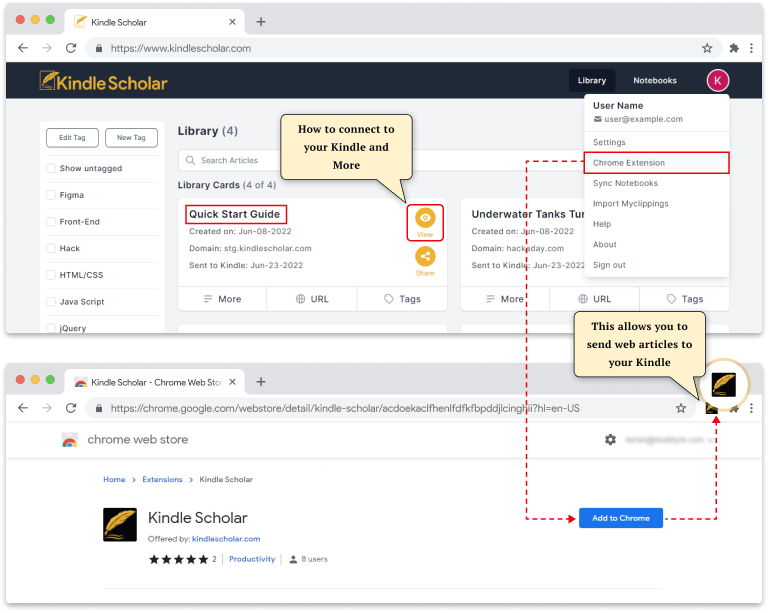Screen dimensions: 768x613
Task: Click the New Tag button
Action: (131, 138)
